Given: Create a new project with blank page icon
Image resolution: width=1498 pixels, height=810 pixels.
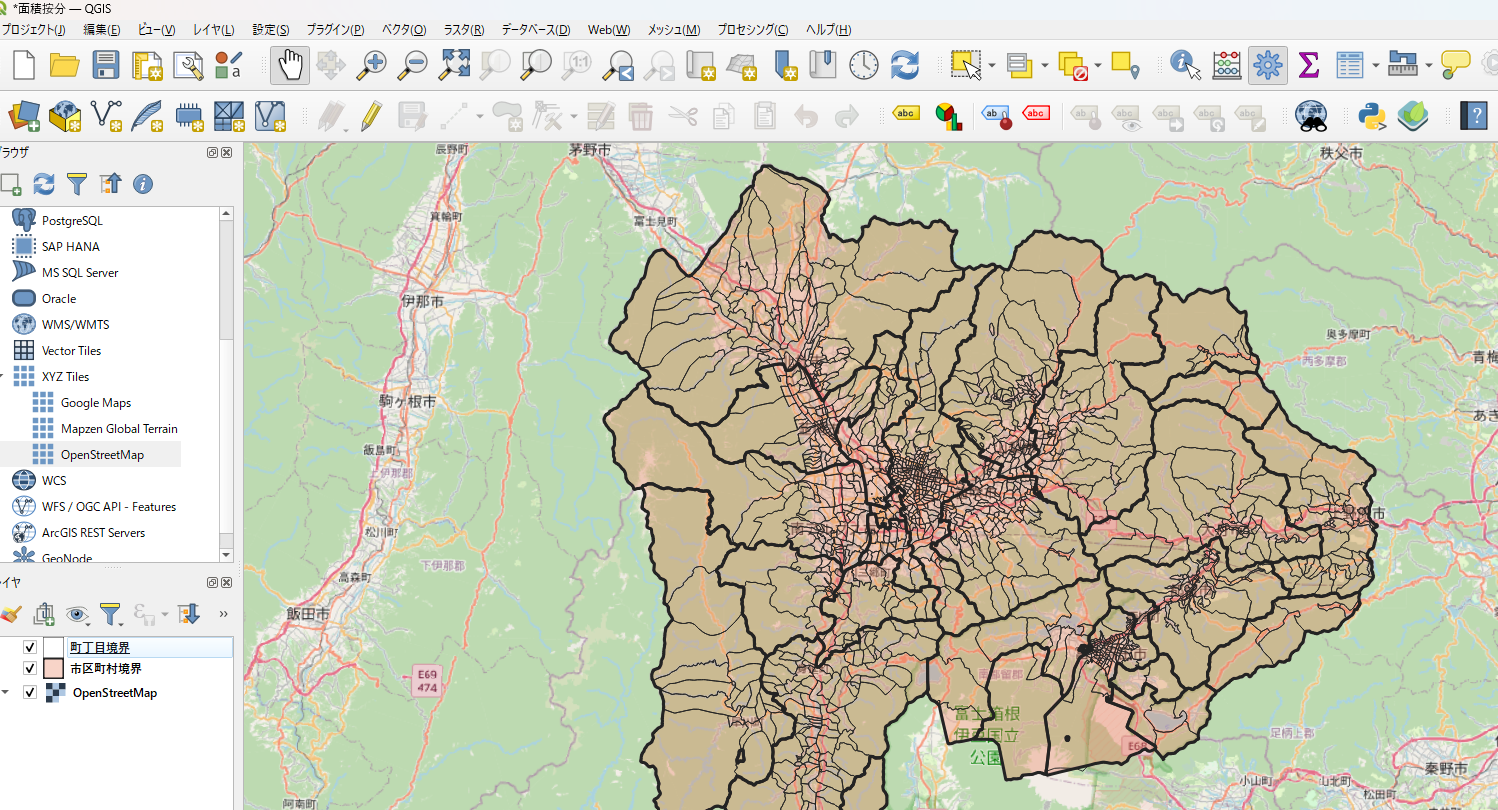Looking at the screenshot, I should coord(23,65).
